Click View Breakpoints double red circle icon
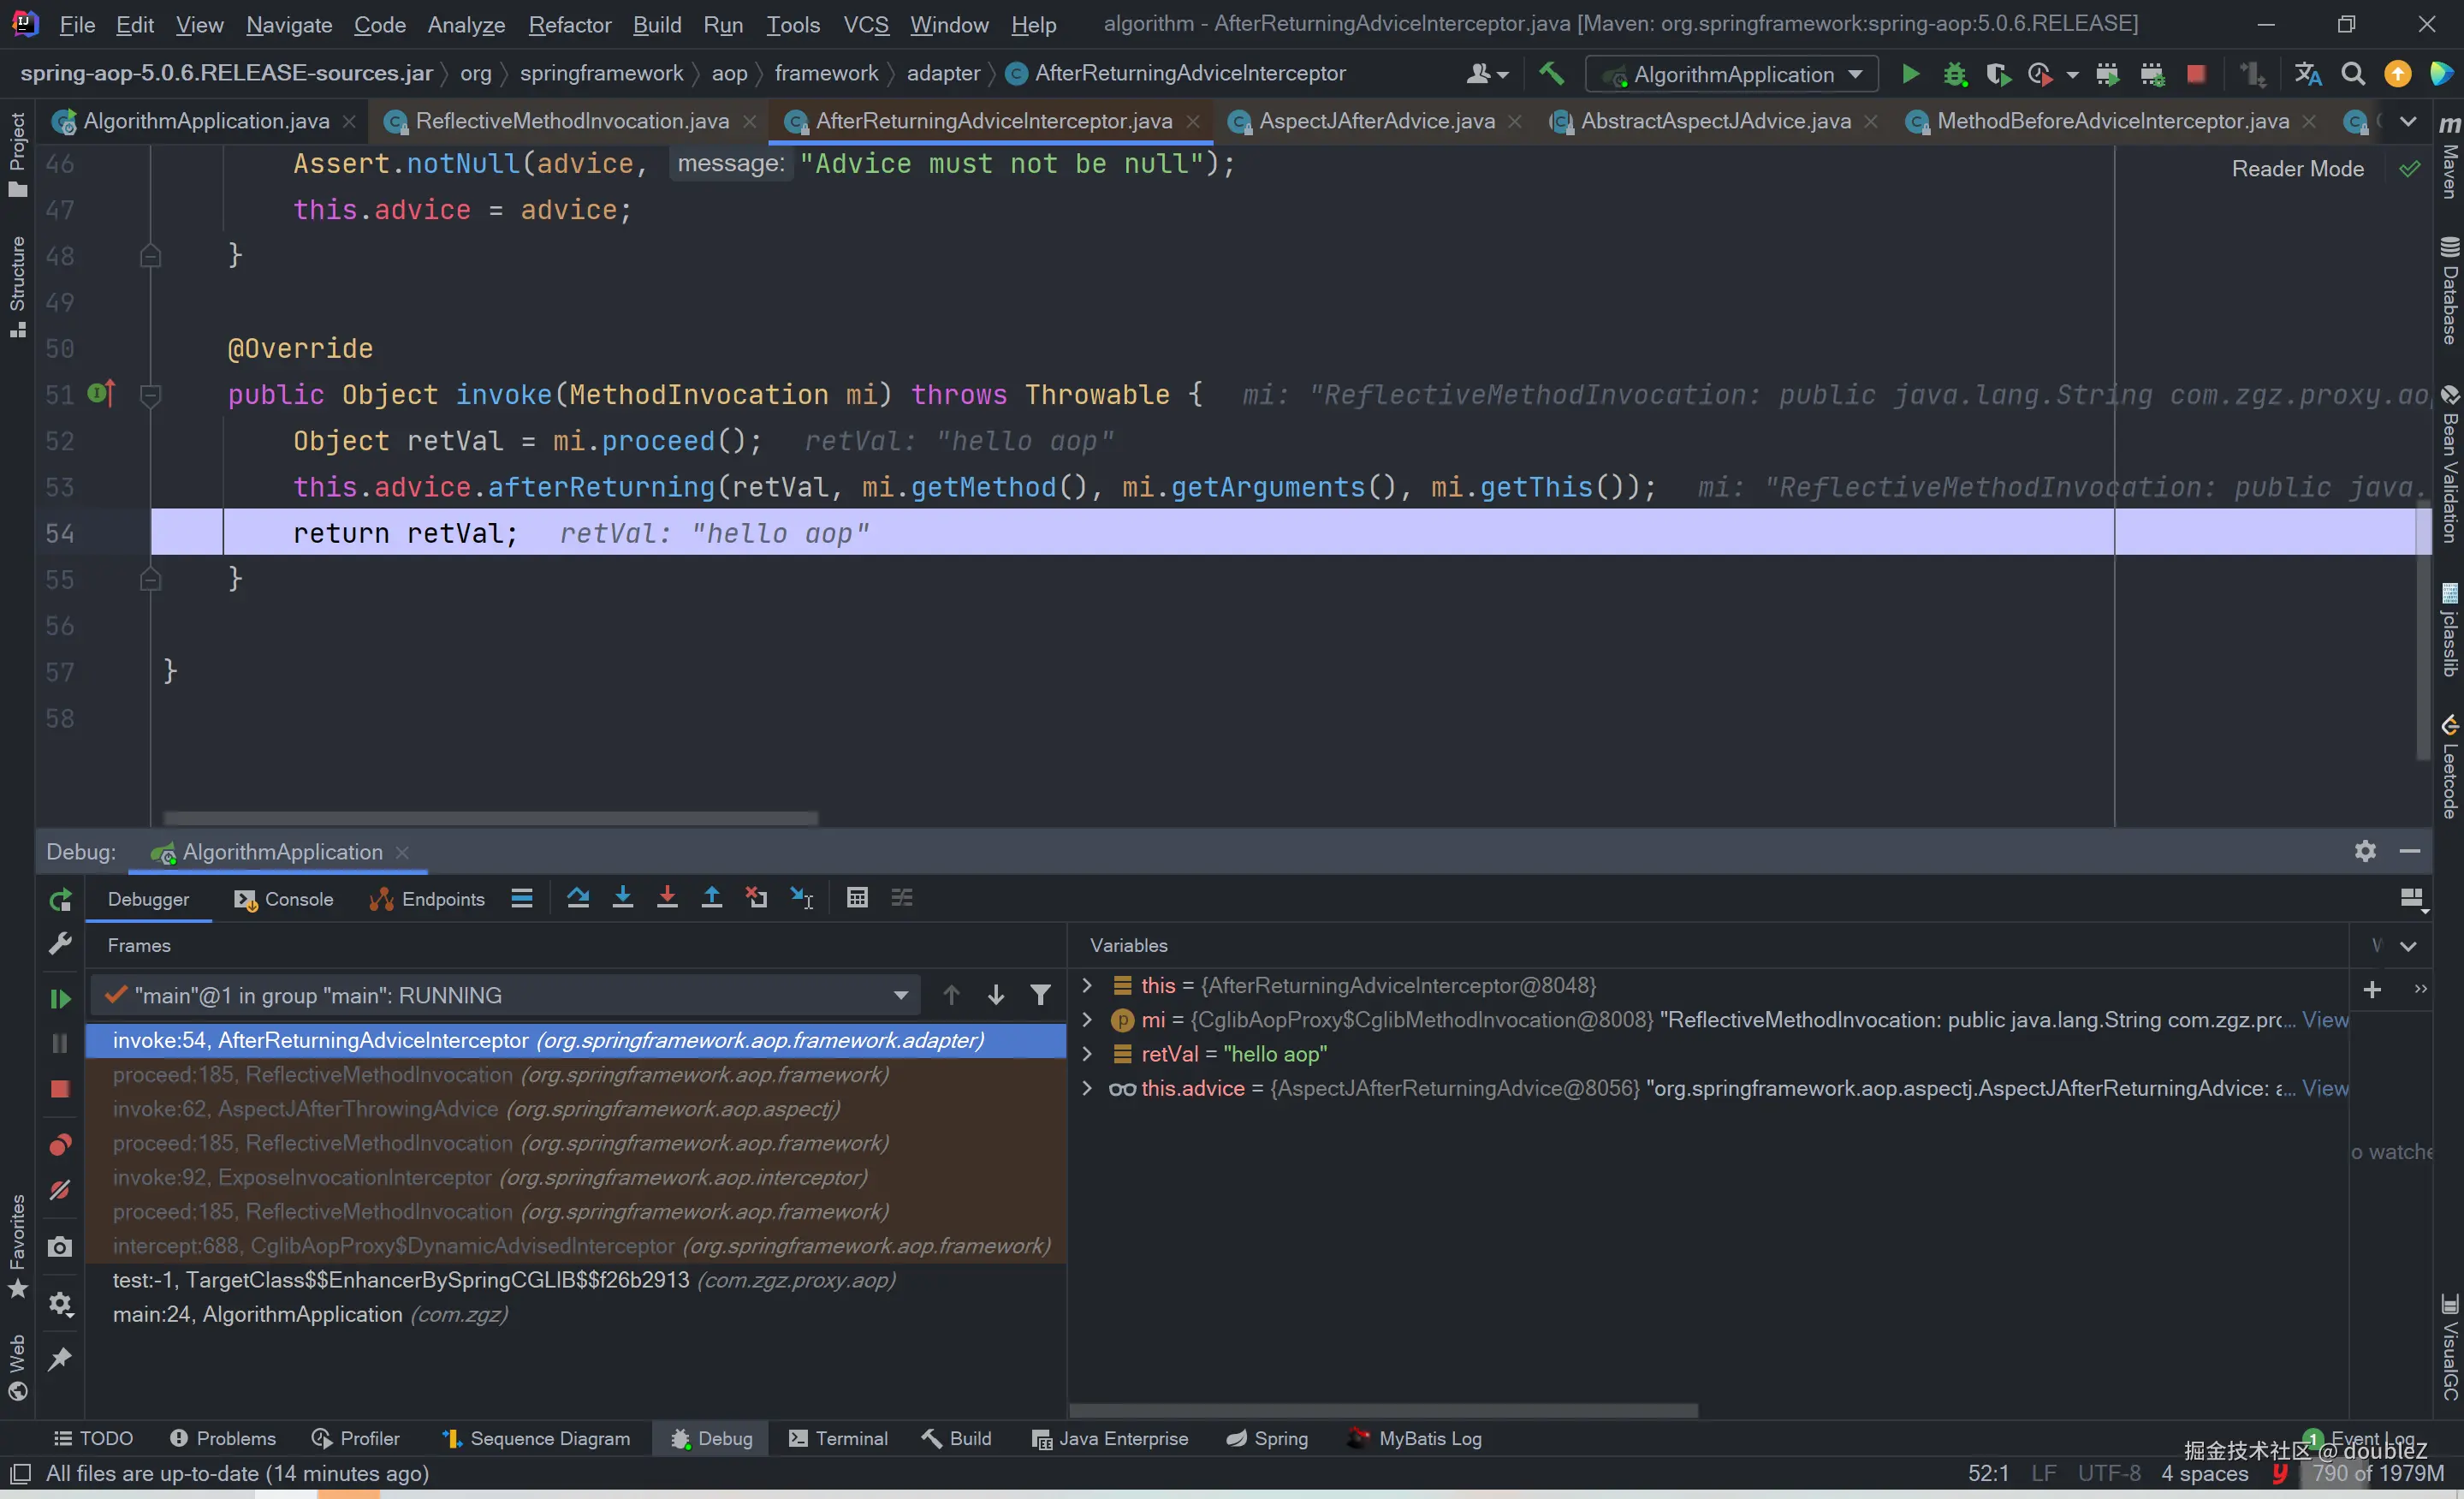The image size is (2464, 1499). [60, 1145]
